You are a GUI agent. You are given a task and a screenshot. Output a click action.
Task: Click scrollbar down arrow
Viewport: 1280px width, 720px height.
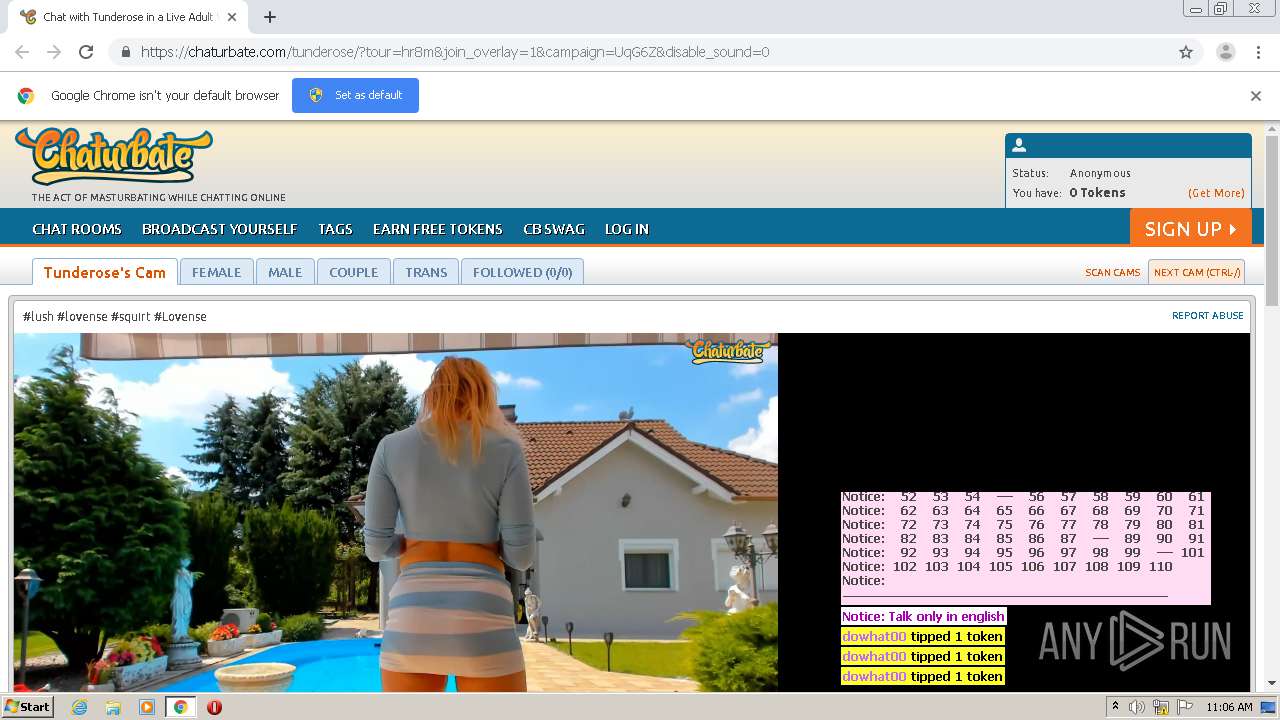click(x=1272, y=683)
